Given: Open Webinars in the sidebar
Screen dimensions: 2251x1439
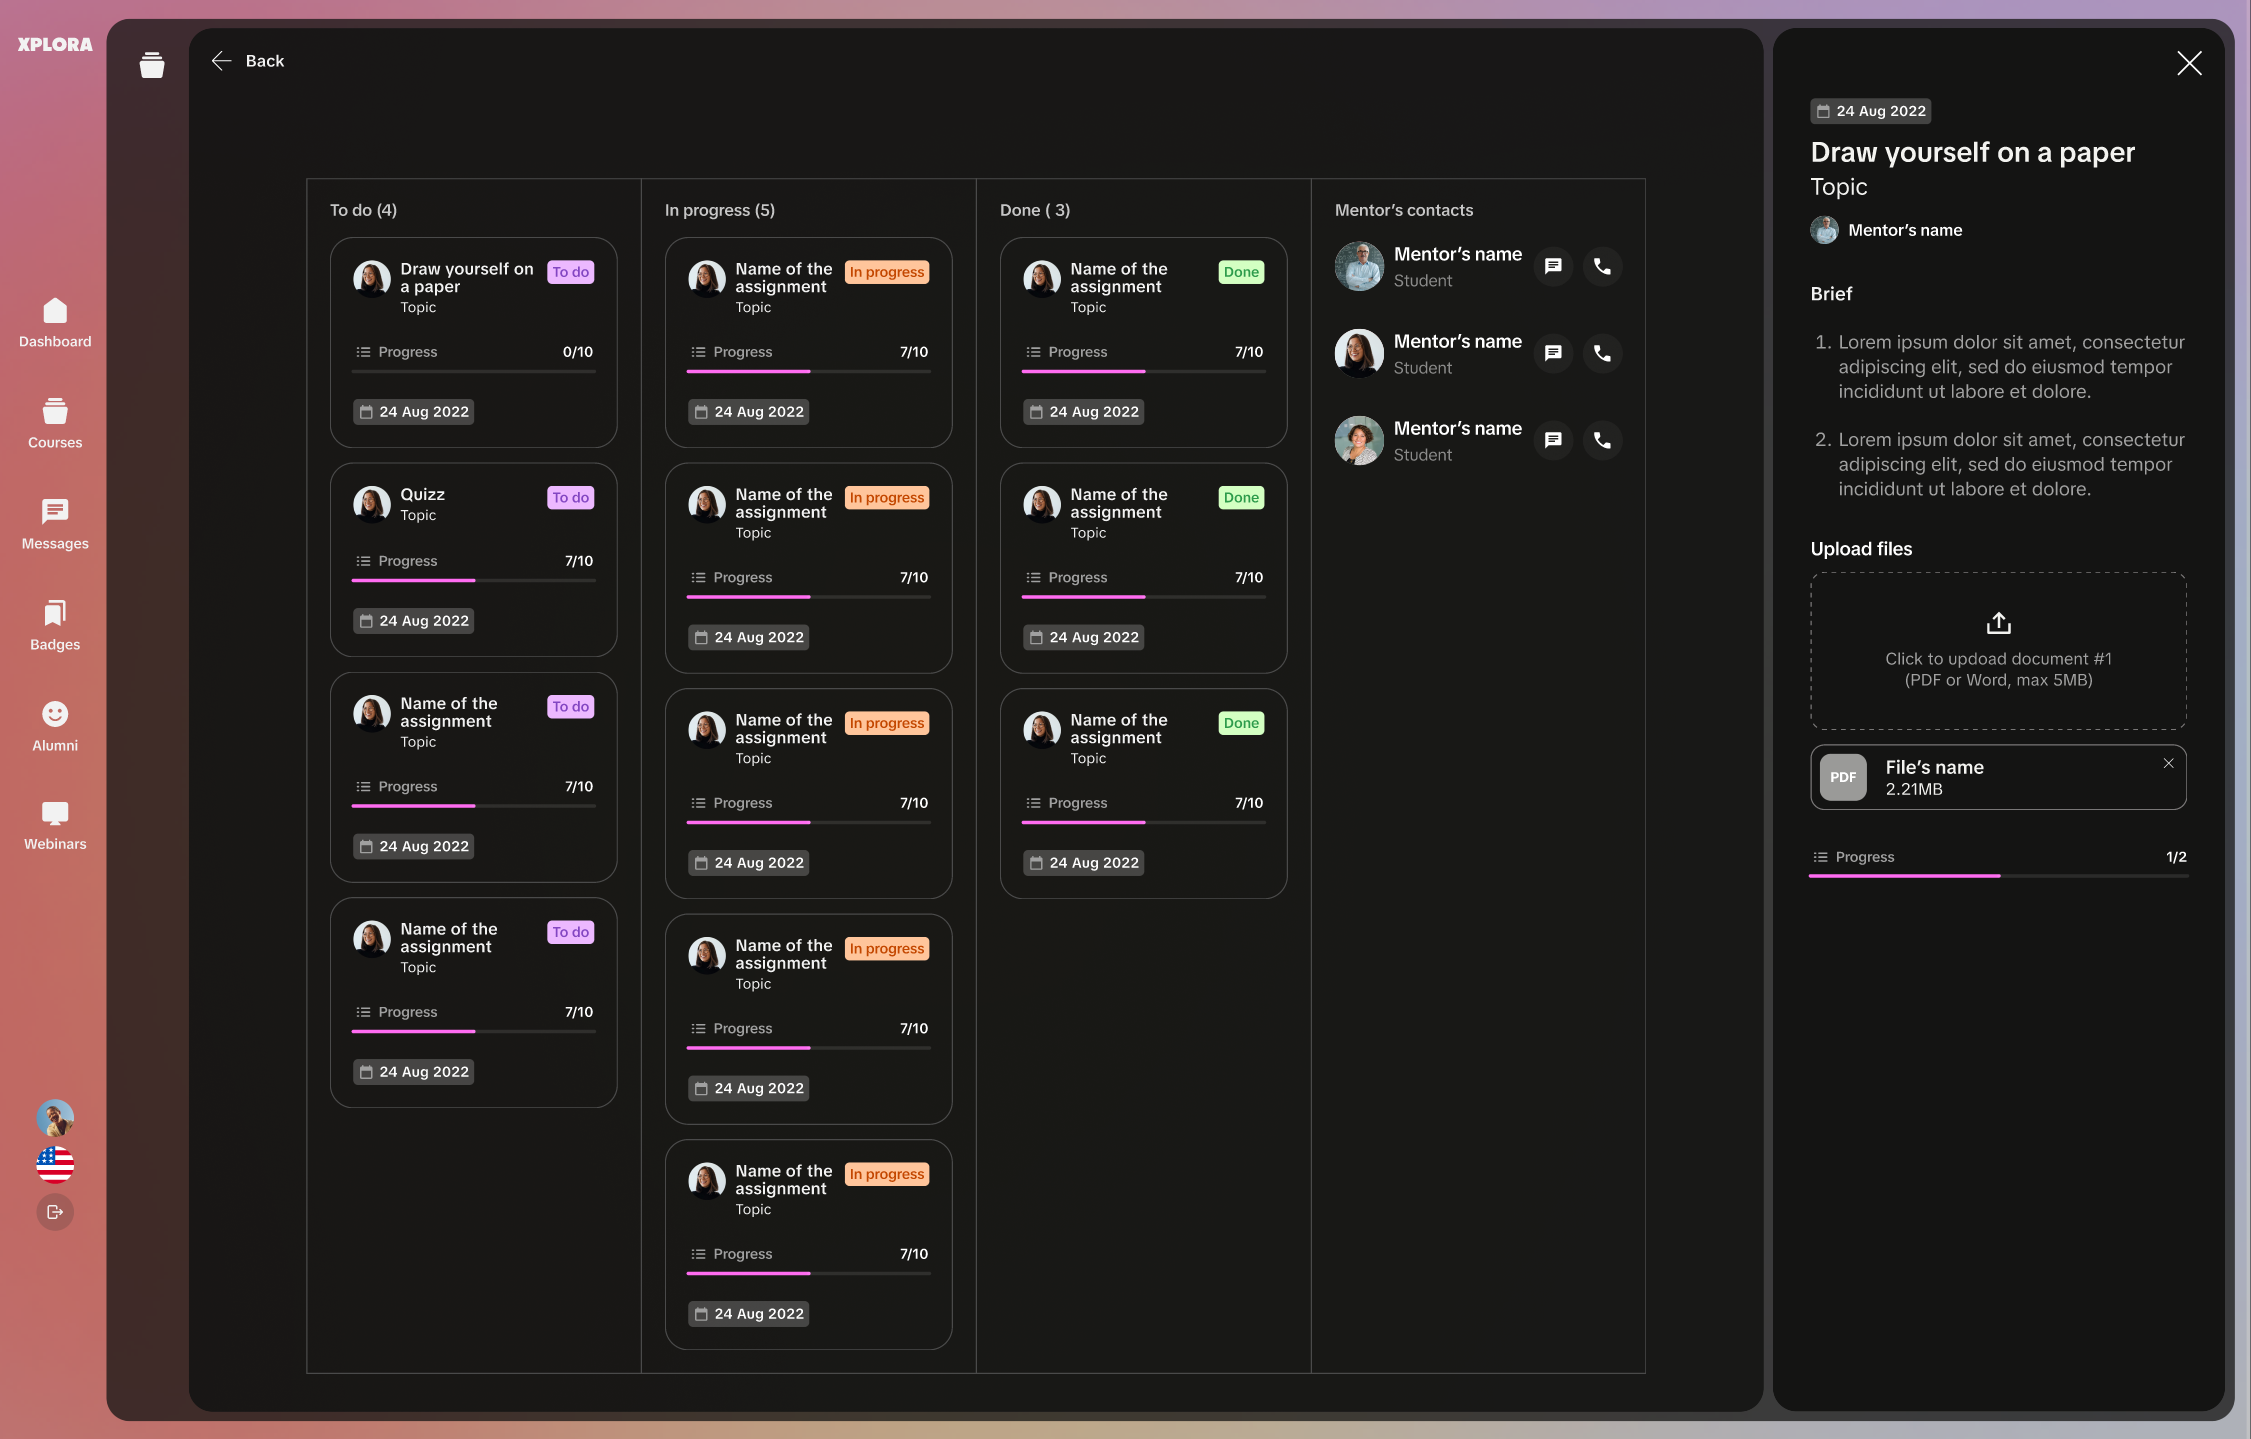Looking at the screenshot, I should tap(55, 826).
